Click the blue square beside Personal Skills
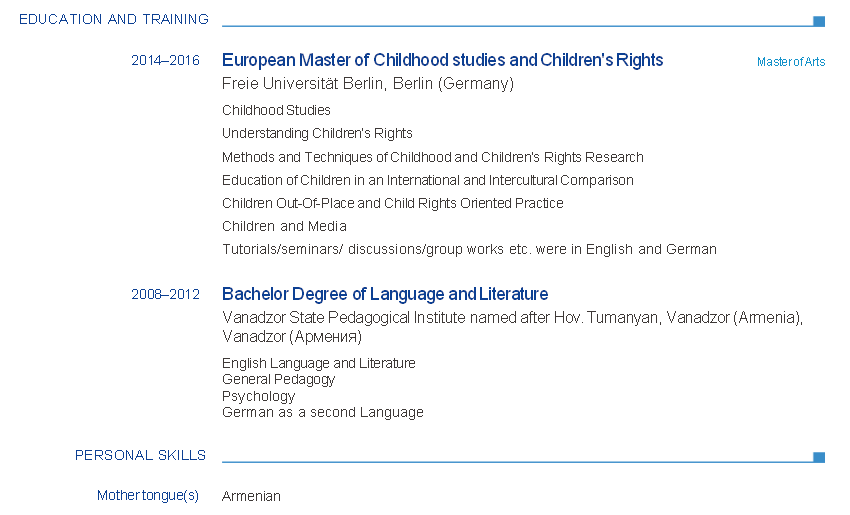Viewport: 850px width, 515px height. click(819, 457)
